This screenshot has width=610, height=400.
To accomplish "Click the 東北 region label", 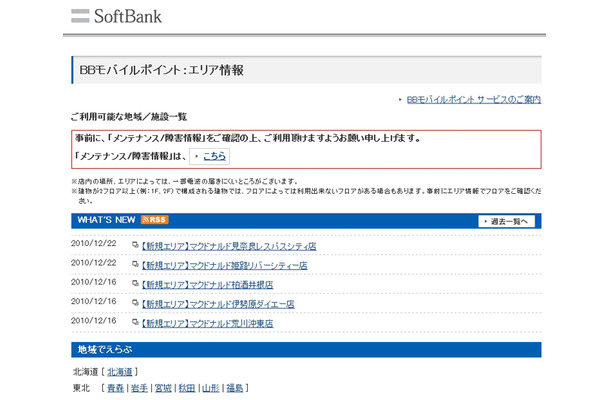I will [x=81, y=388].
